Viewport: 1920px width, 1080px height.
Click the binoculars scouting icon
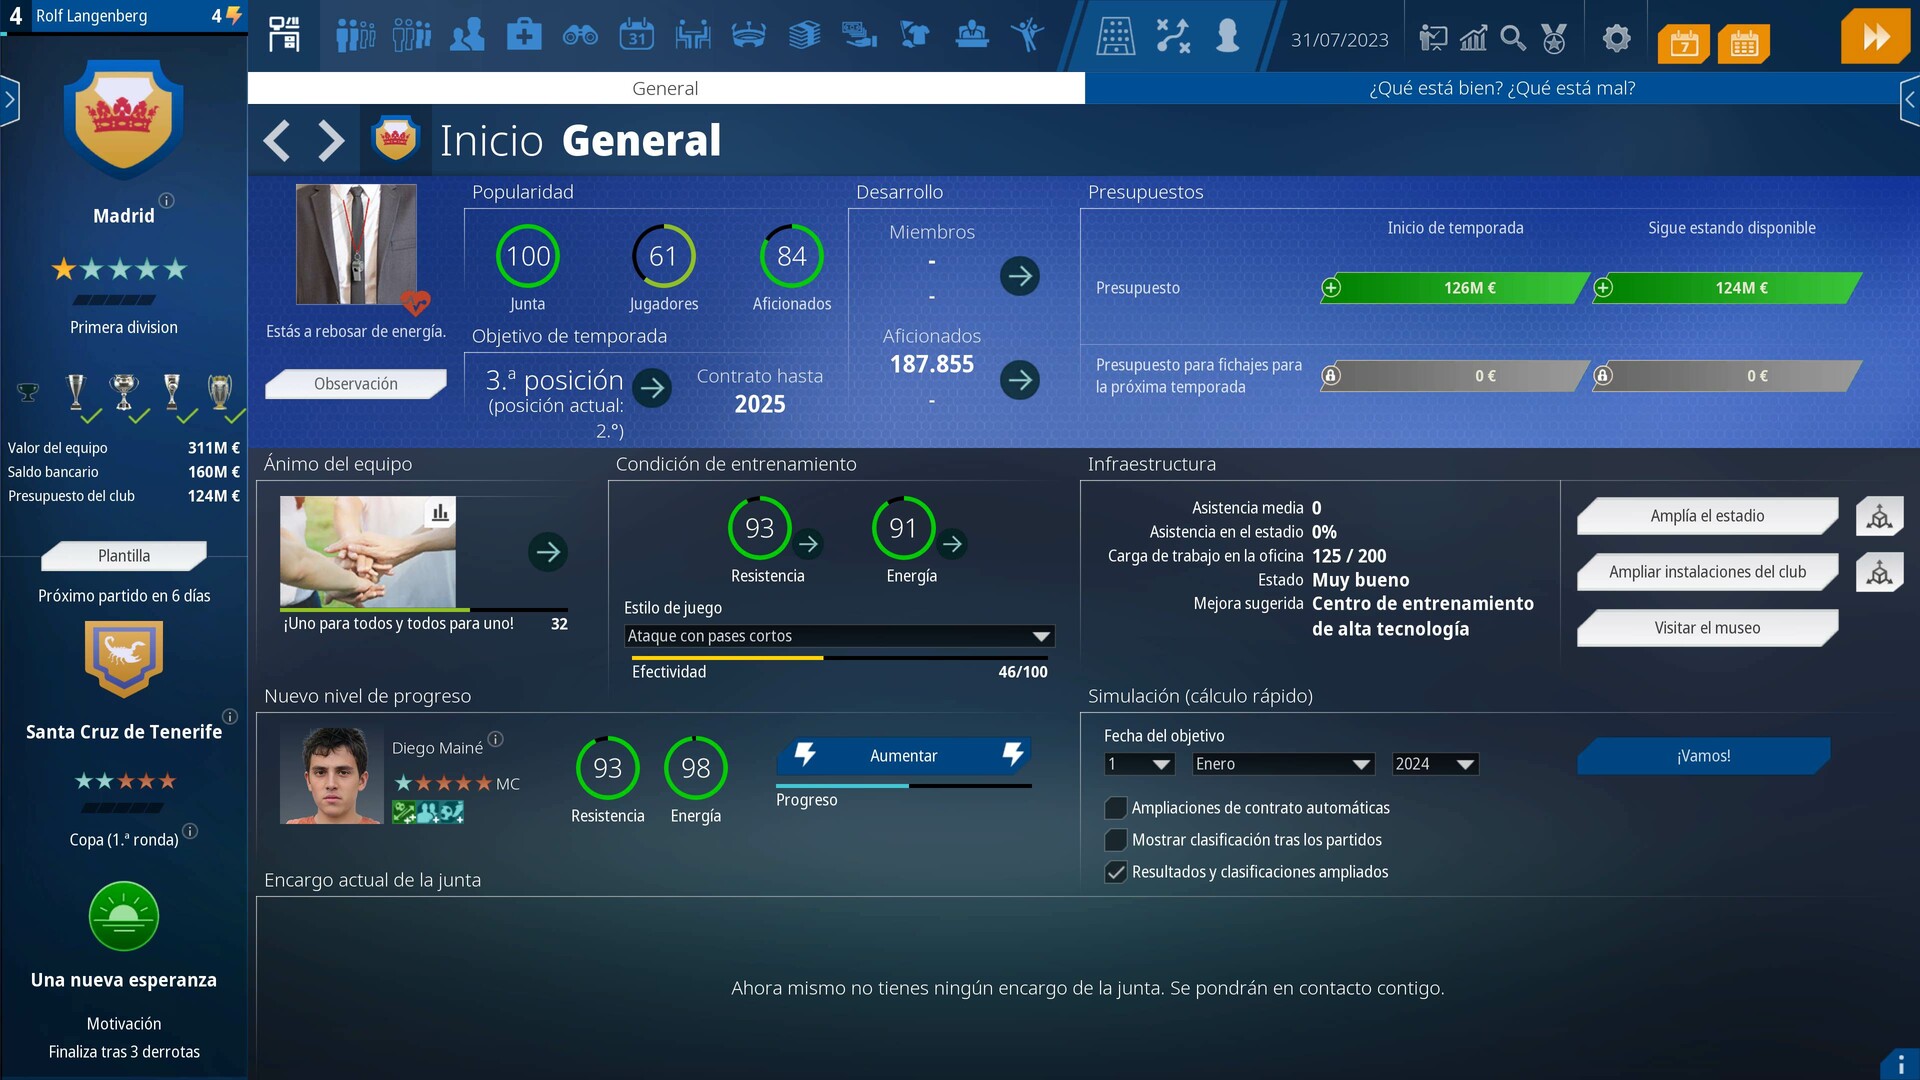click(580, 37)
